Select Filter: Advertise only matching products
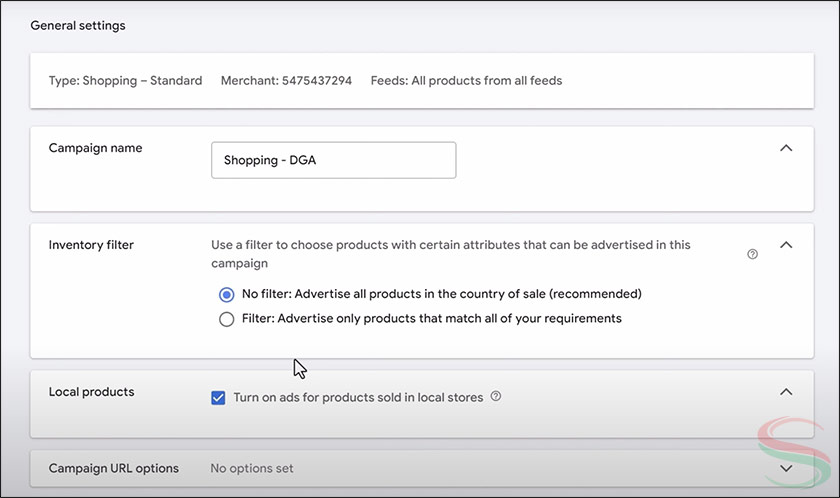This screenshot has height=498, width=840. [226, 319]
